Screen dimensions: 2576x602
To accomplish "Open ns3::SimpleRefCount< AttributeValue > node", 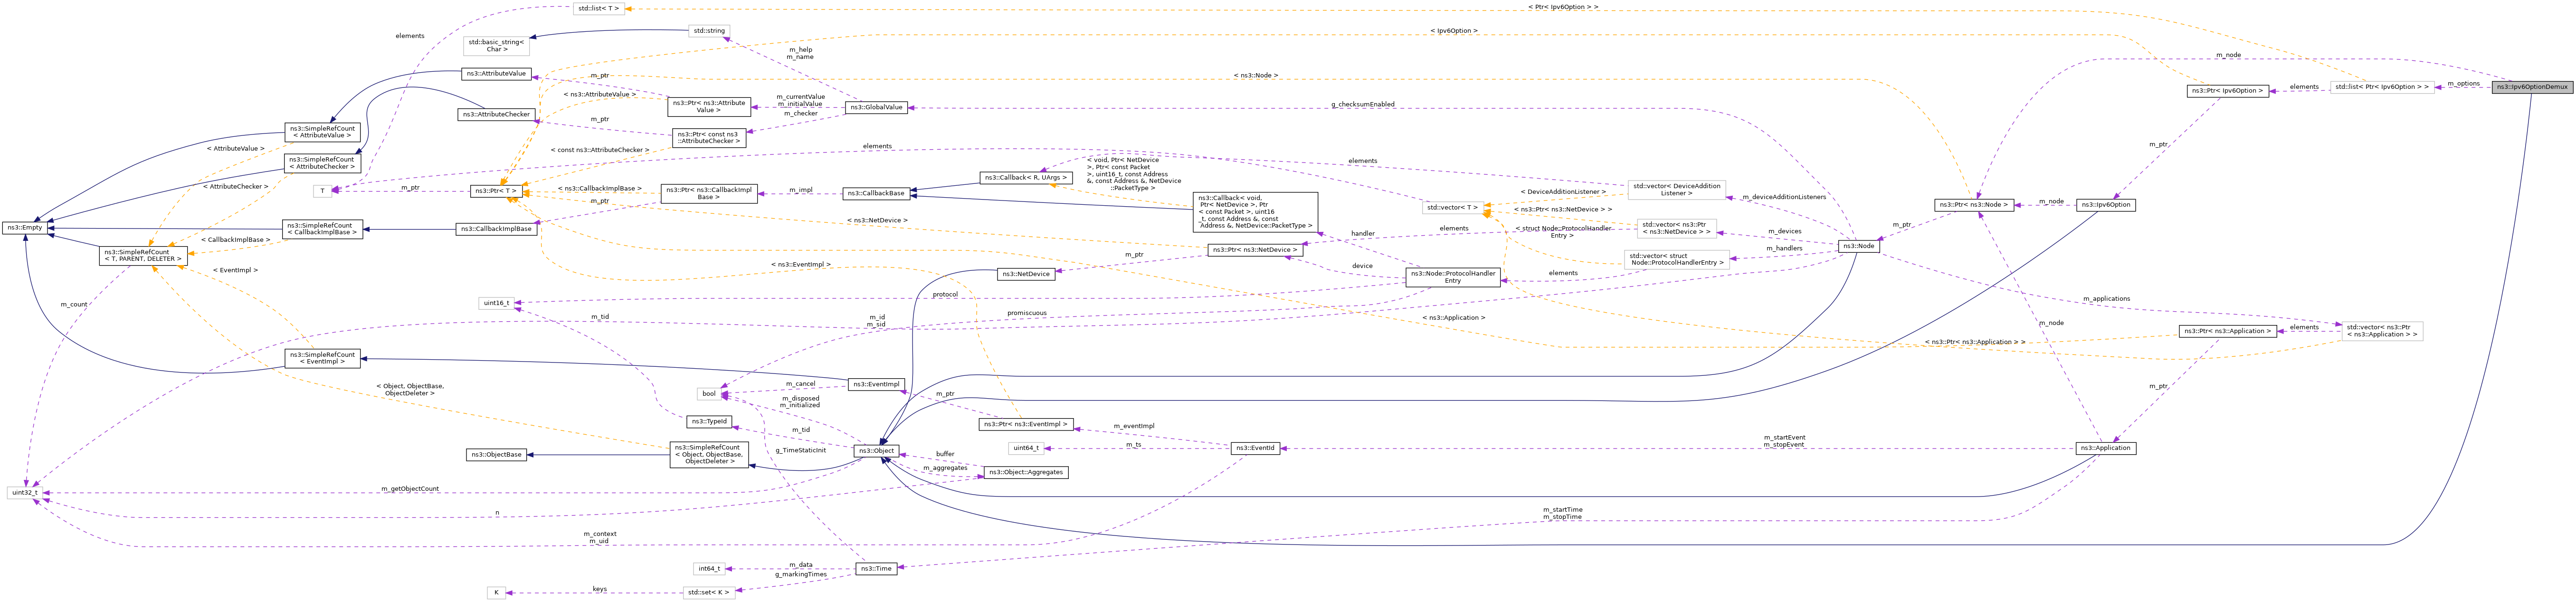I will [x=322, y=132].
